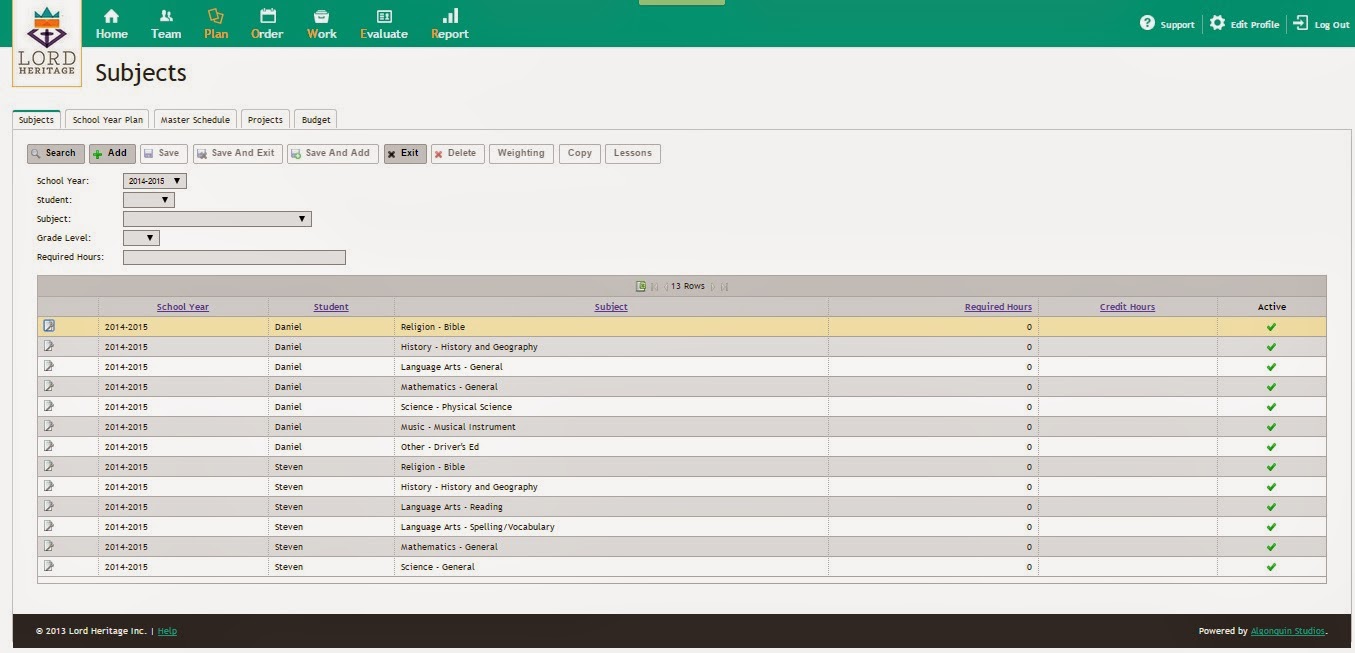Open the Plan navigation icon

click(x=216, y=16)
